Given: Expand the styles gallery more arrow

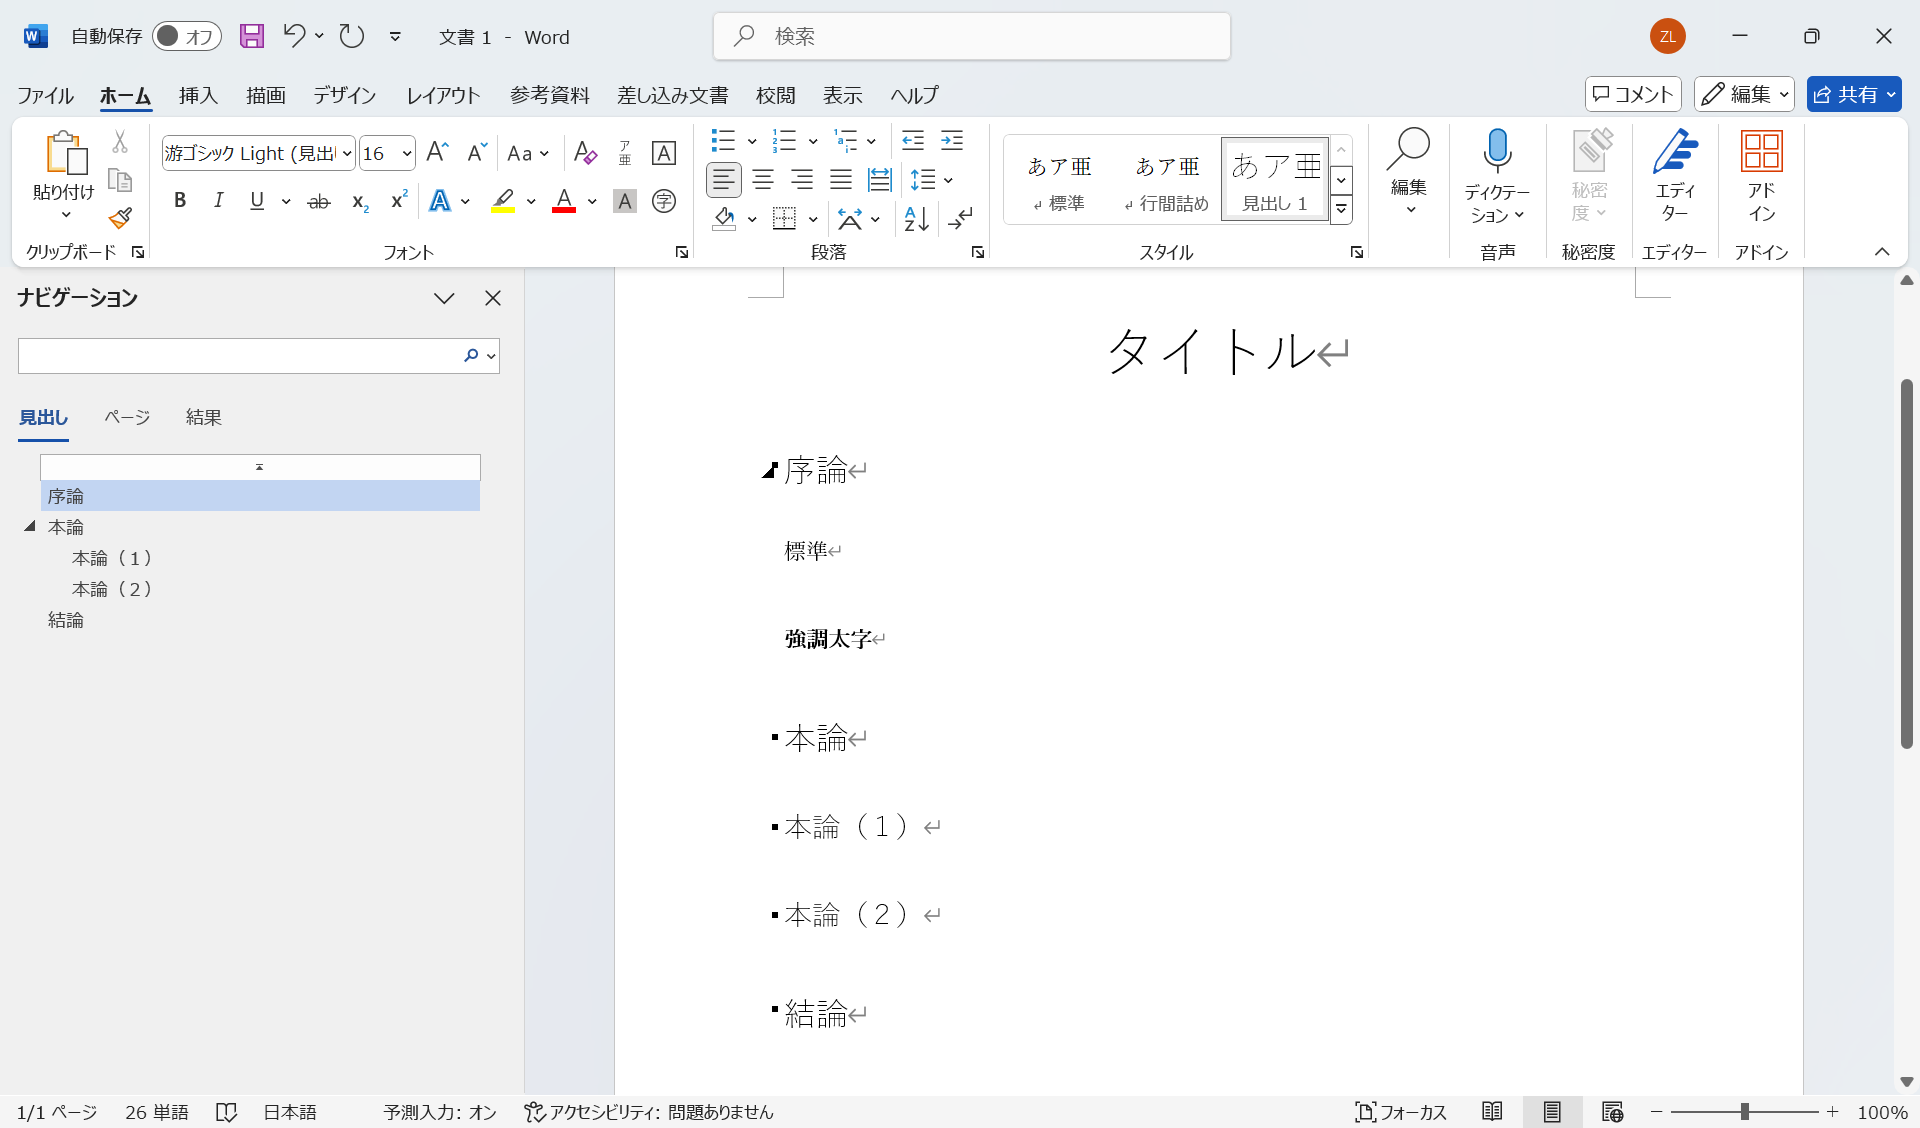Looking at the screenshot, I should (x=1342, y=209).
